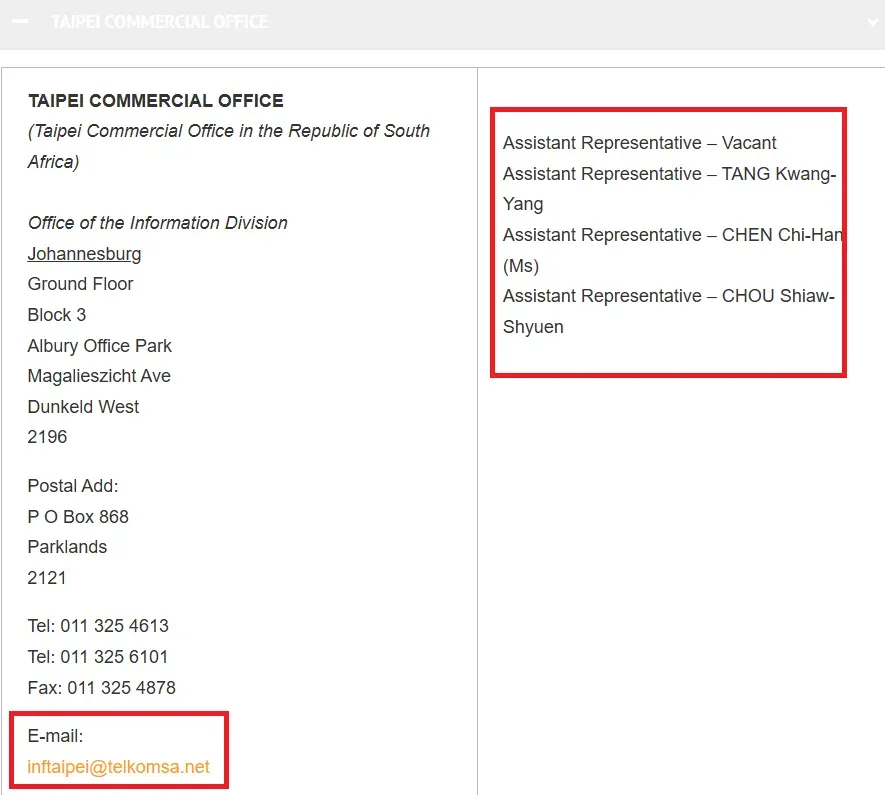Click the chevron arrow on the accordion header
885x795 pixels.
pyautogui.click(x=873, y=22)
